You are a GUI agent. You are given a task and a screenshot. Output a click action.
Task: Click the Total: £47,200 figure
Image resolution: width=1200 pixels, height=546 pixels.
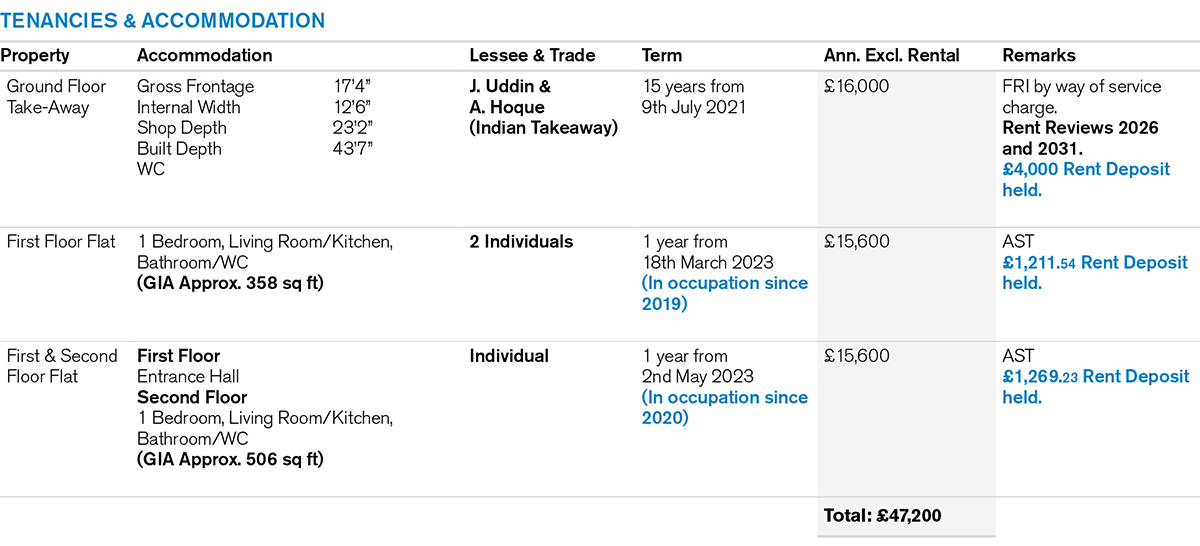pos(882,516)
